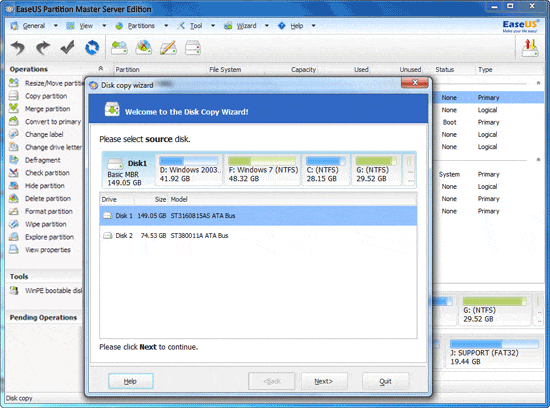Click the Delete partition sidebar icon
This screenshot has width=550, height=408.
[x=14, y=198]
